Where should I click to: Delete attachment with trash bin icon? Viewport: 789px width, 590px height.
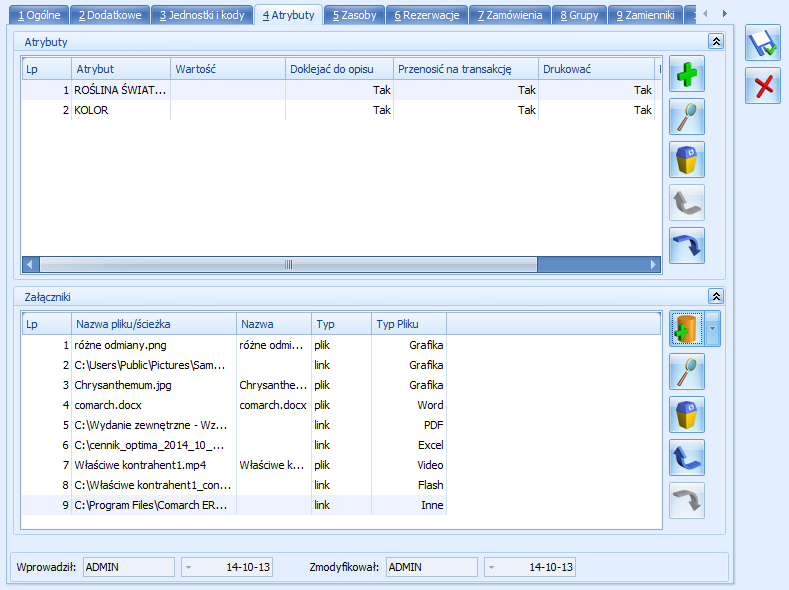(x=687, y=415)
